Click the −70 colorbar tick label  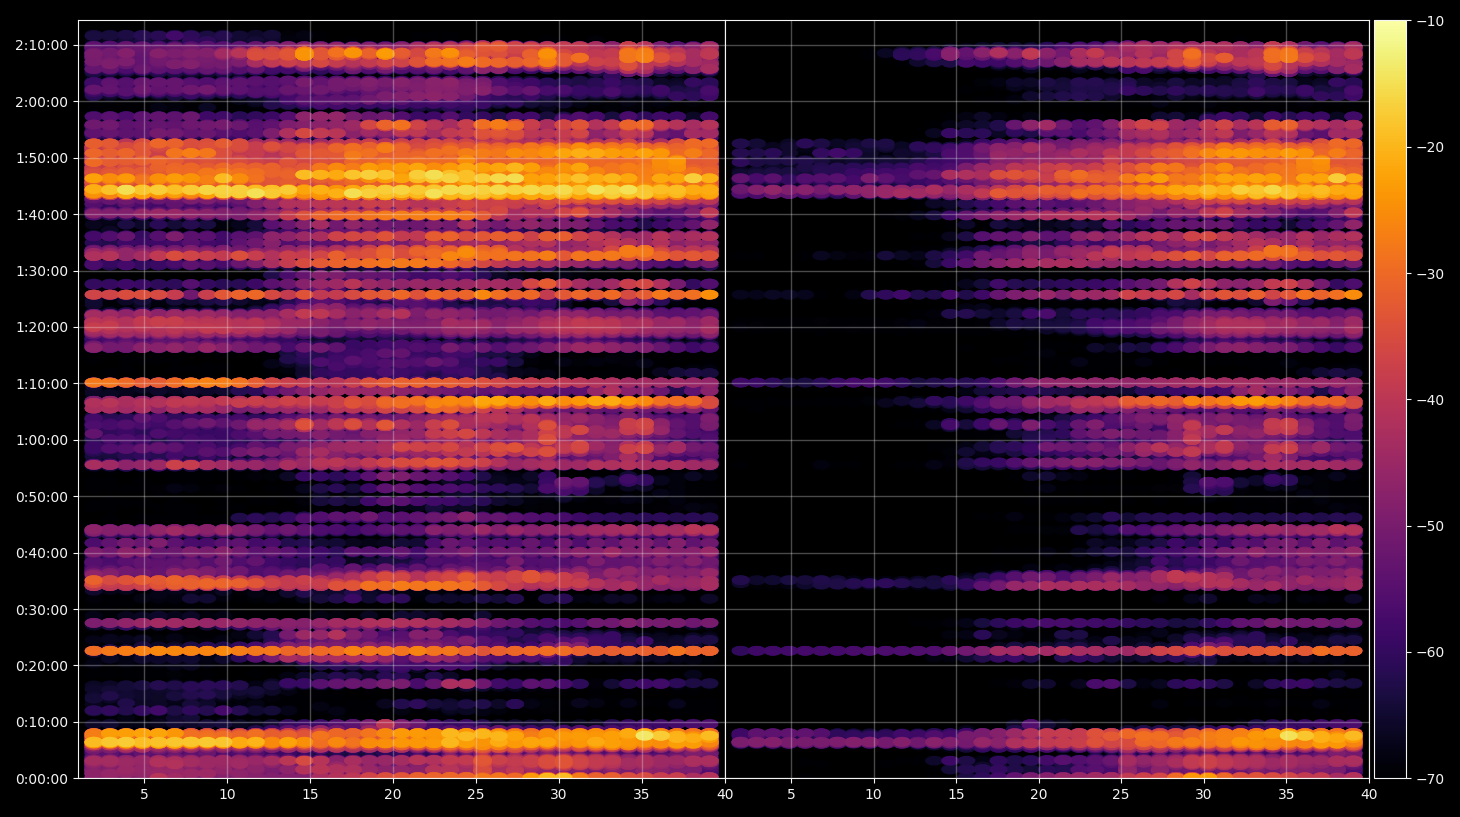pyautogui.click(x=1430, y=779)
